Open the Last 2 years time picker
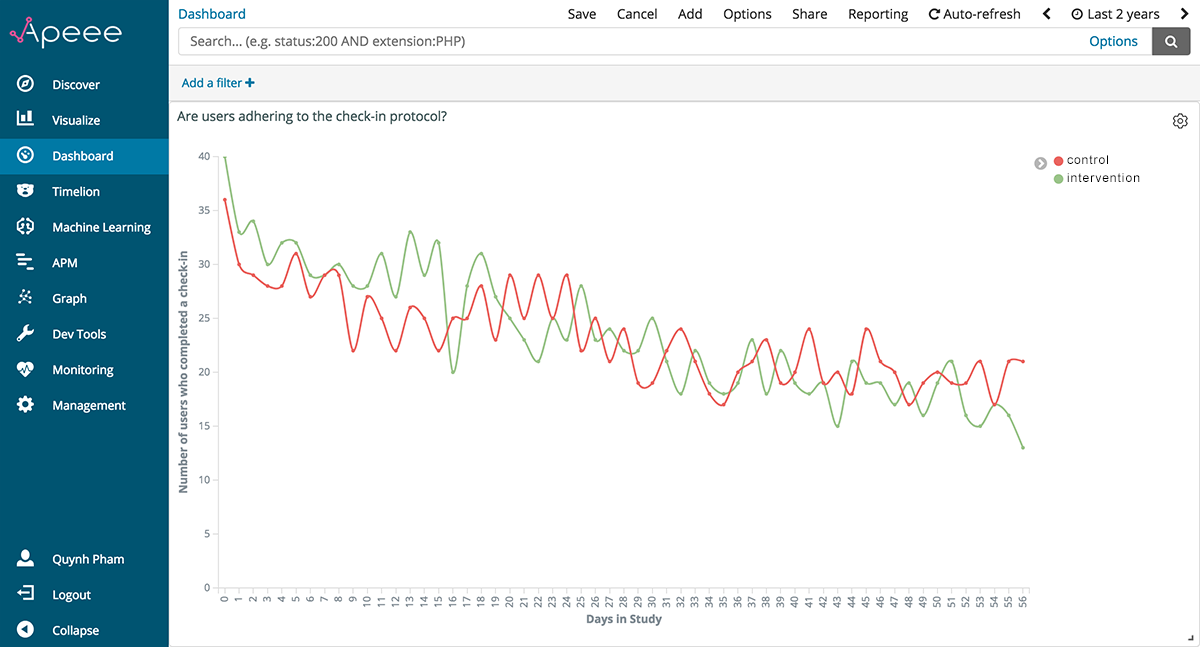The height and width of the screenshot is (647, 1200). (1115, 14)
